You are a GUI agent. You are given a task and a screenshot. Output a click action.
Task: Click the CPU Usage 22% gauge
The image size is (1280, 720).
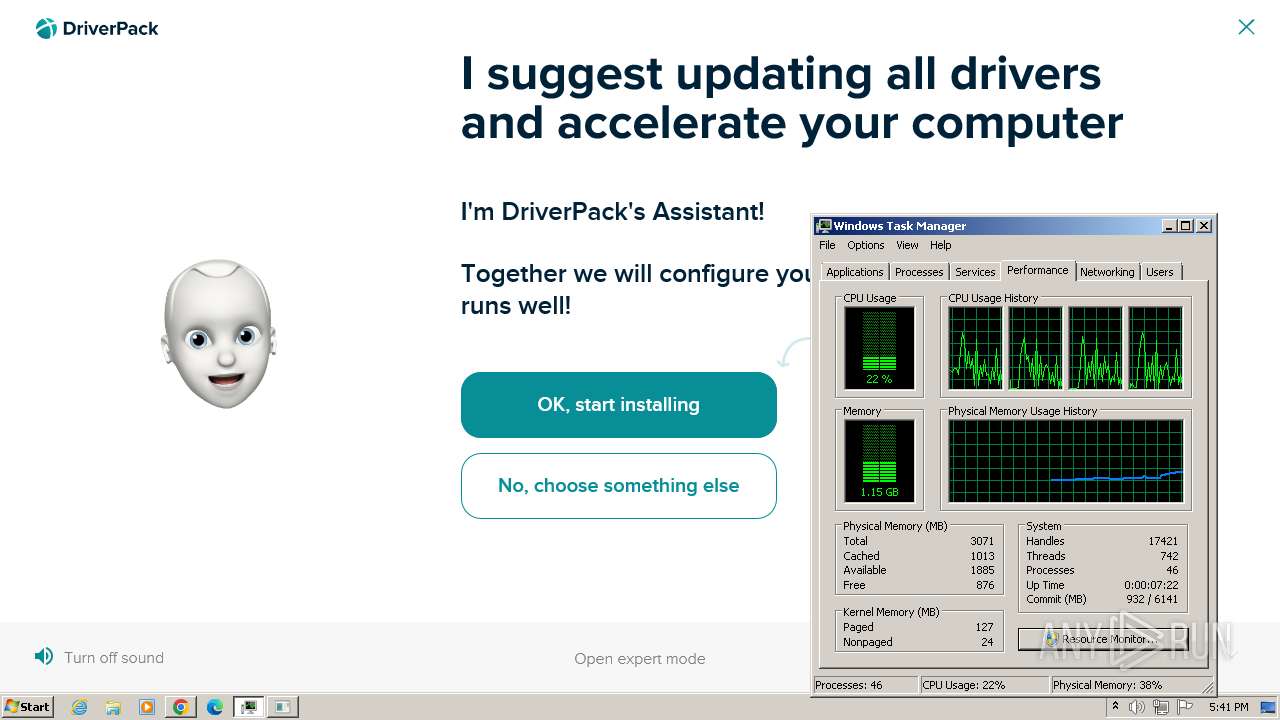pyautogui.click(x=879, y=347)
